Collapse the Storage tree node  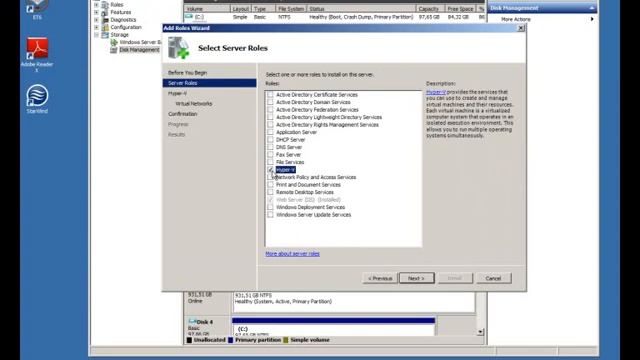[x=96, y=35]
